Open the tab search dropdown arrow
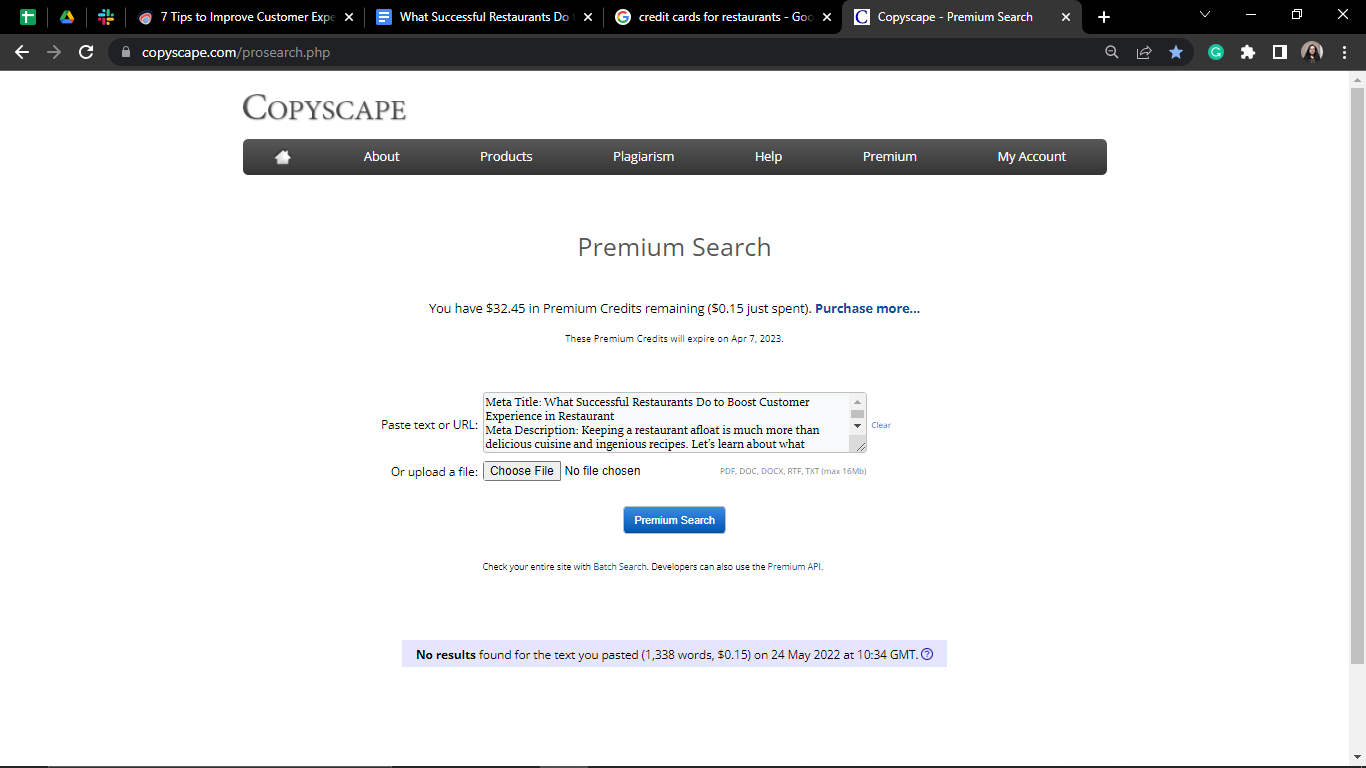 click(x=1205, y=14)
